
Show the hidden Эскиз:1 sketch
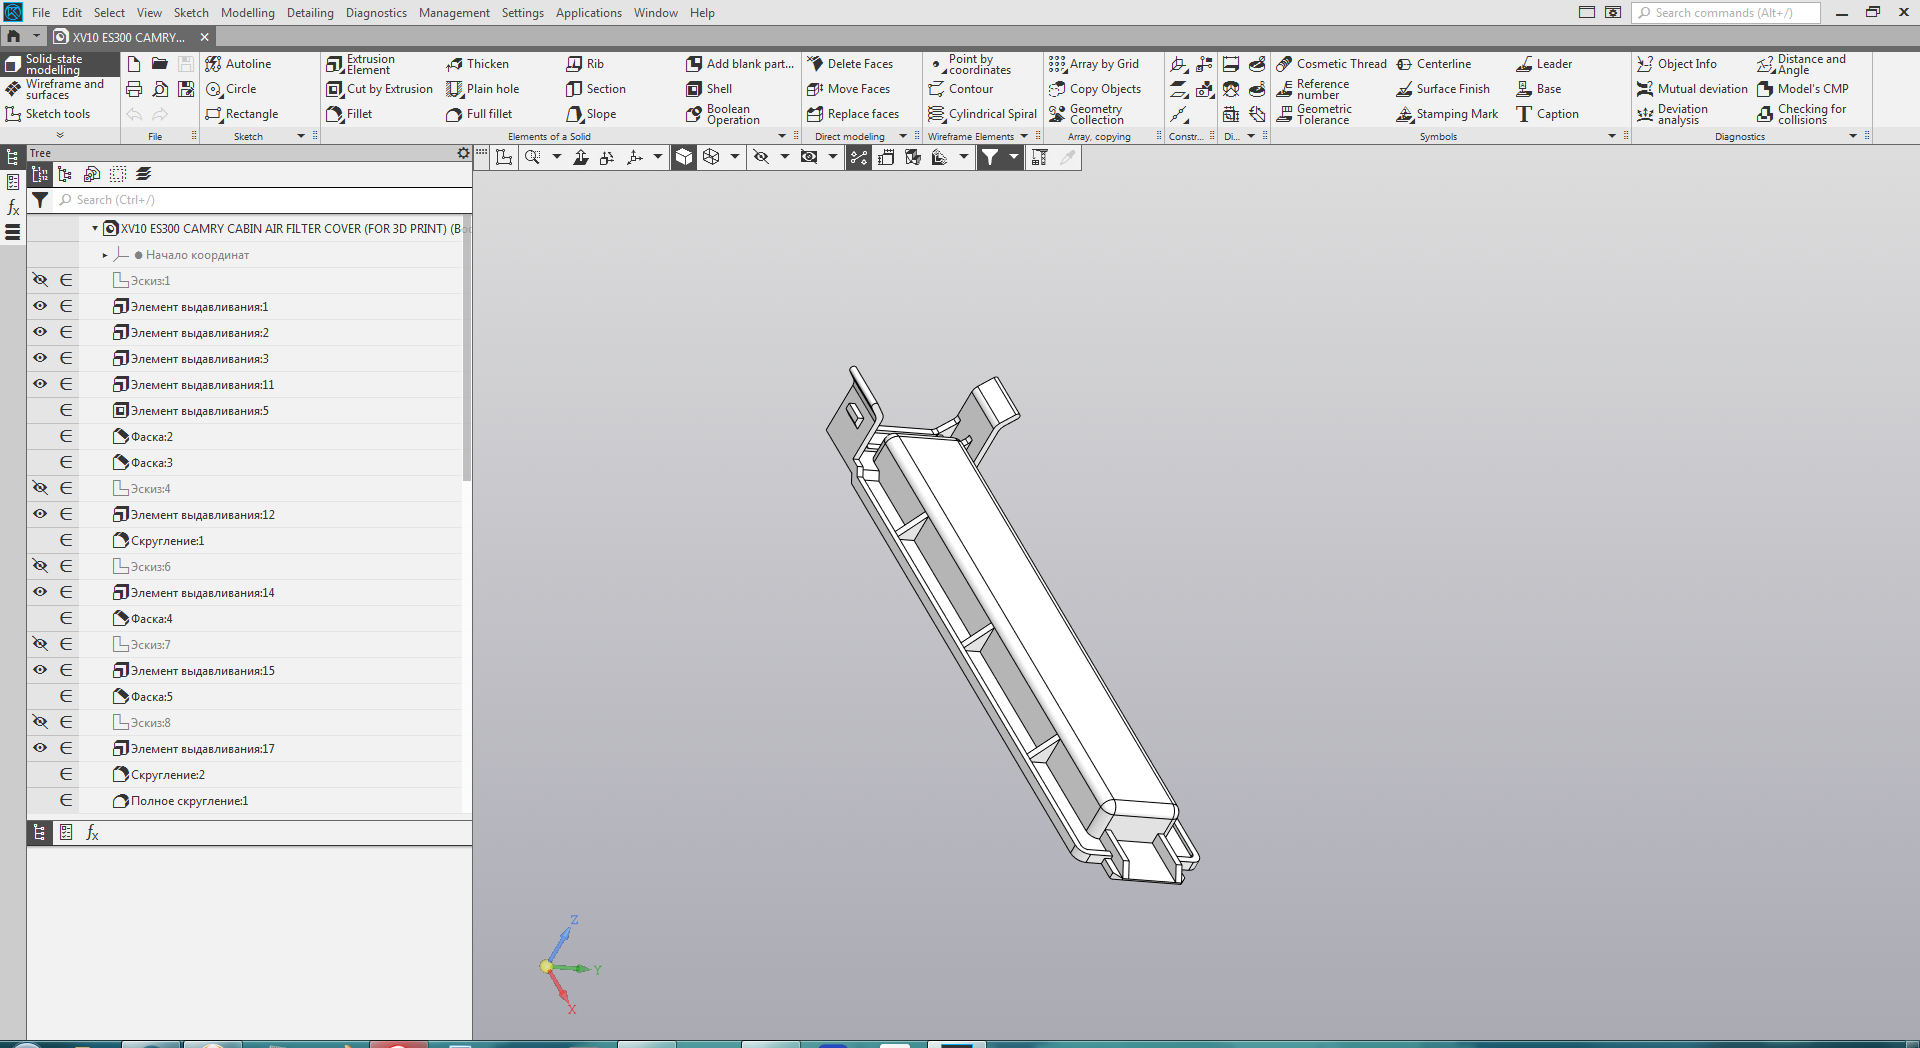pos(40,281)
